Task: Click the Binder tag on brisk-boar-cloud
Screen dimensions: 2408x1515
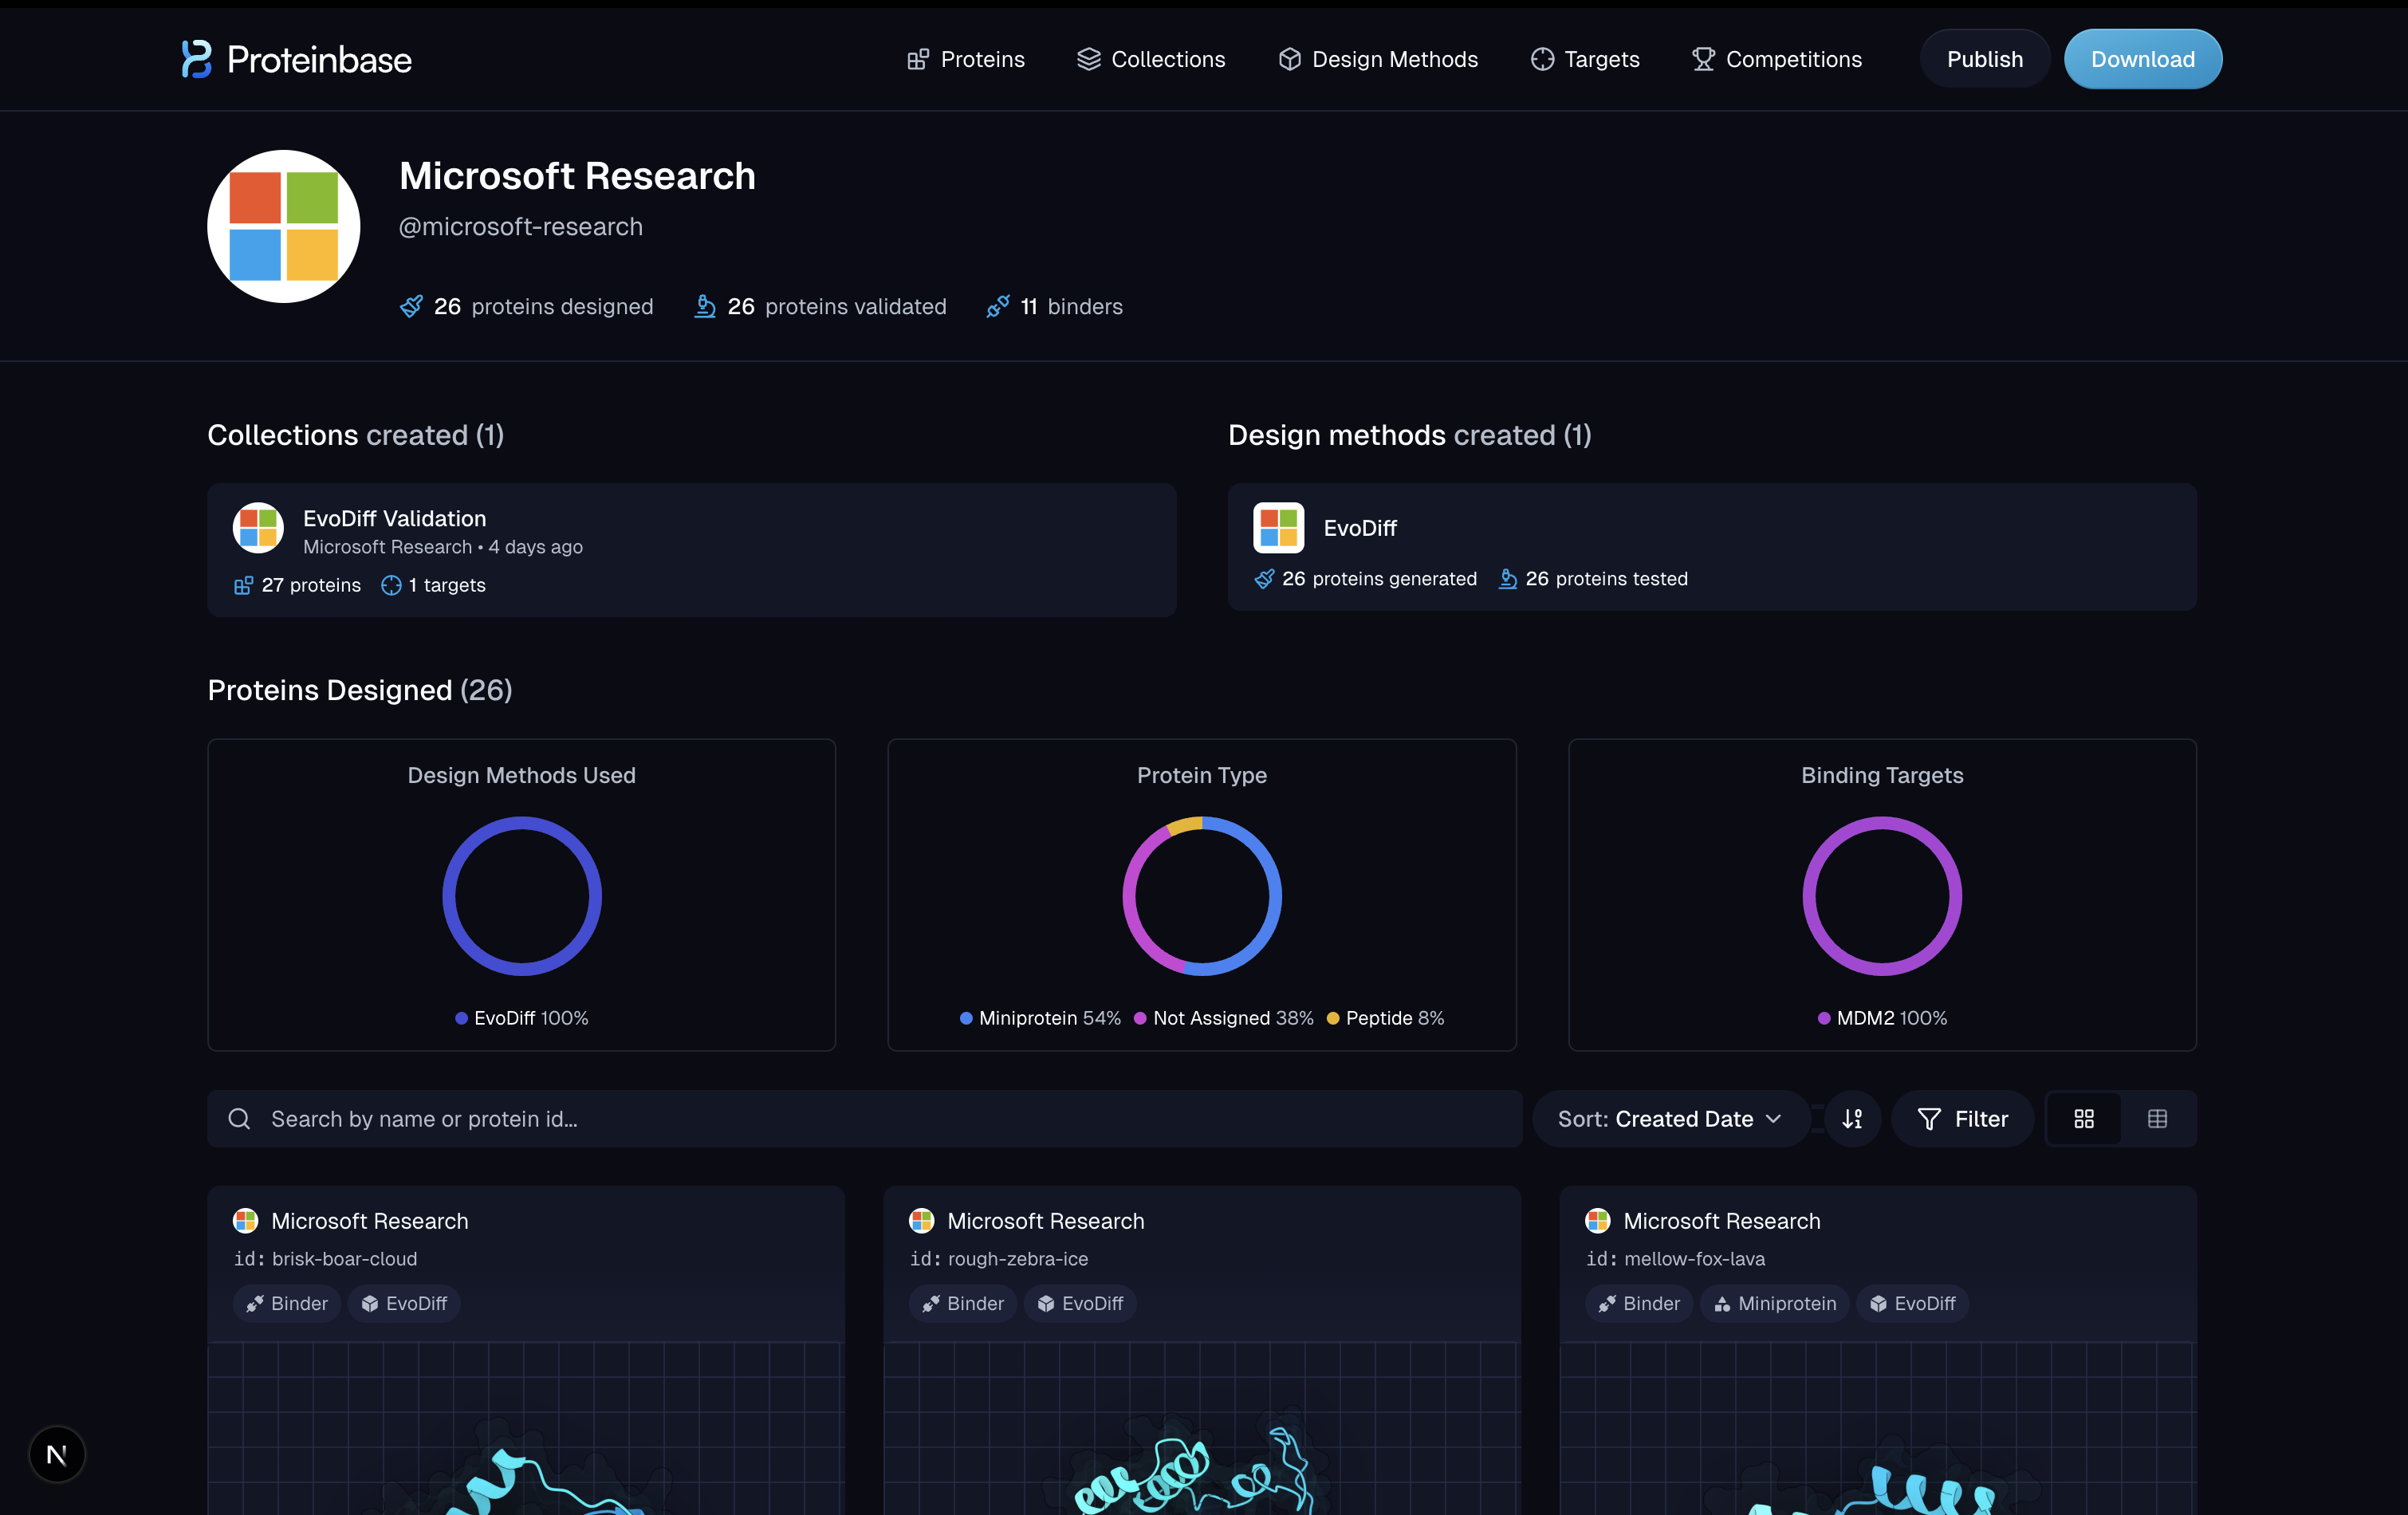Action: tap(287, 1303)
